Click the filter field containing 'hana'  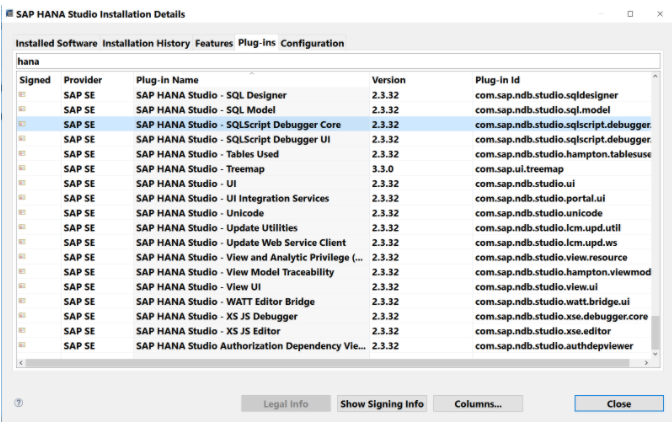tap(338, 61)
